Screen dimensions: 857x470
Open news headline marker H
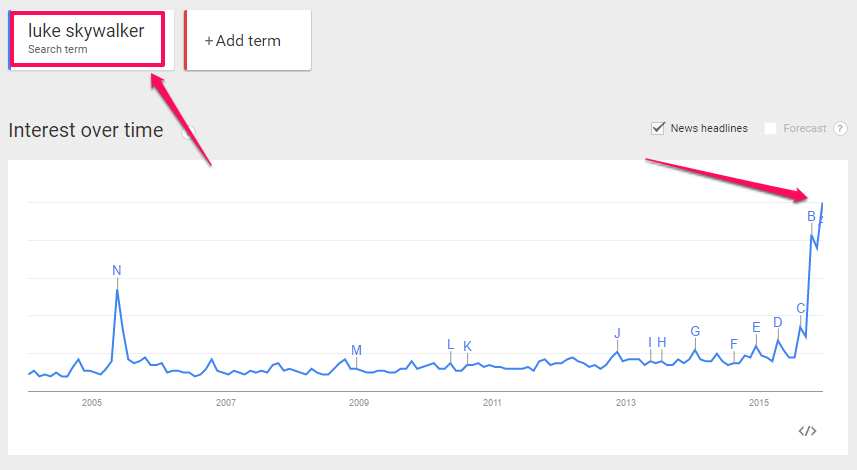[x=662, y=342]
